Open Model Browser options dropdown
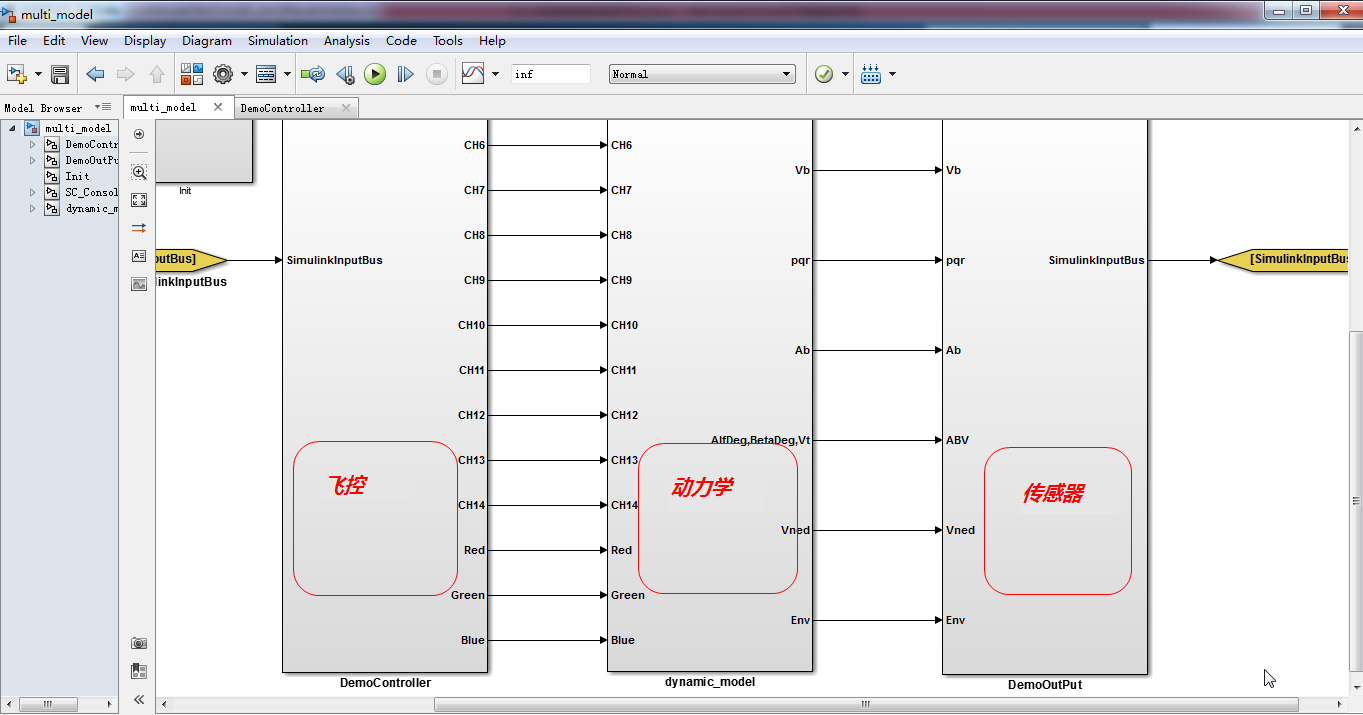This screenshot has width=1363, height=715. click(103, 107)
